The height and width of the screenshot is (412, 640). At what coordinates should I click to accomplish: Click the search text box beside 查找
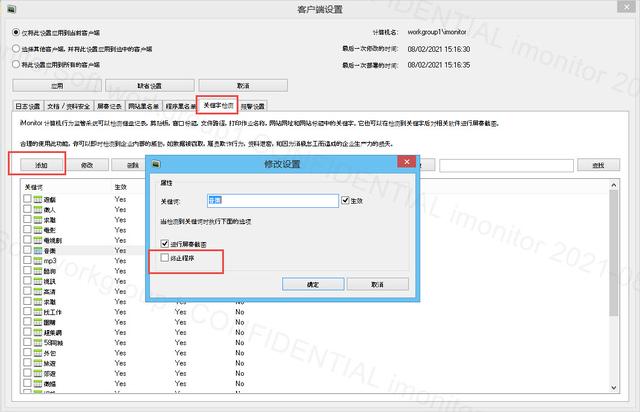click(507, 165)
